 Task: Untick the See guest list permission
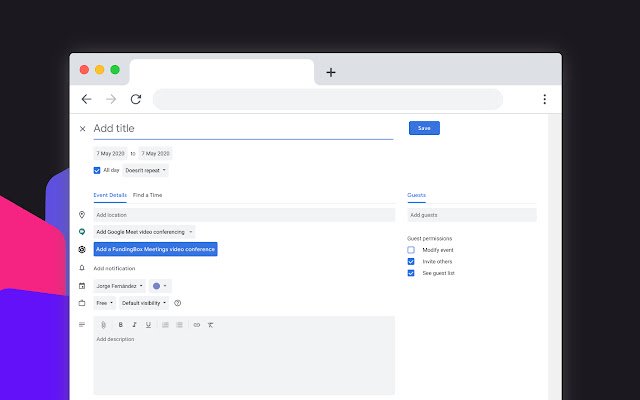[x=411, y=273]
